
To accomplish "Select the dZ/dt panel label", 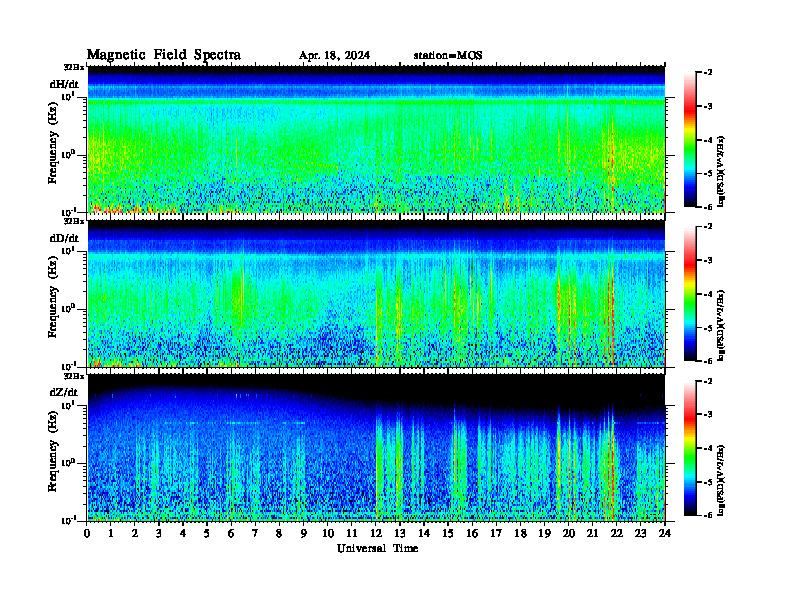I will pyautogui.click(x=64, y=392).
